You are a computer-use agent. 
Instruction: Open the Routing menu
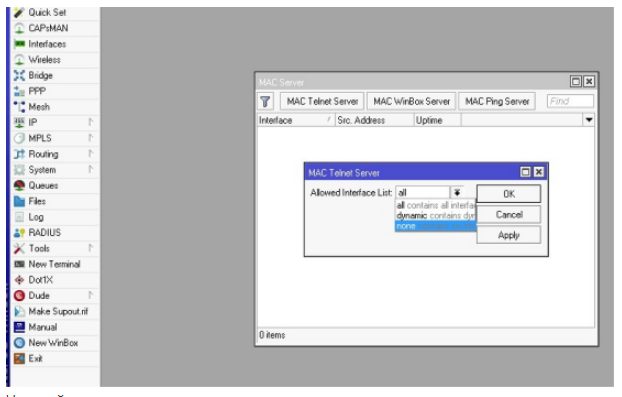click(x=55, y=154)
